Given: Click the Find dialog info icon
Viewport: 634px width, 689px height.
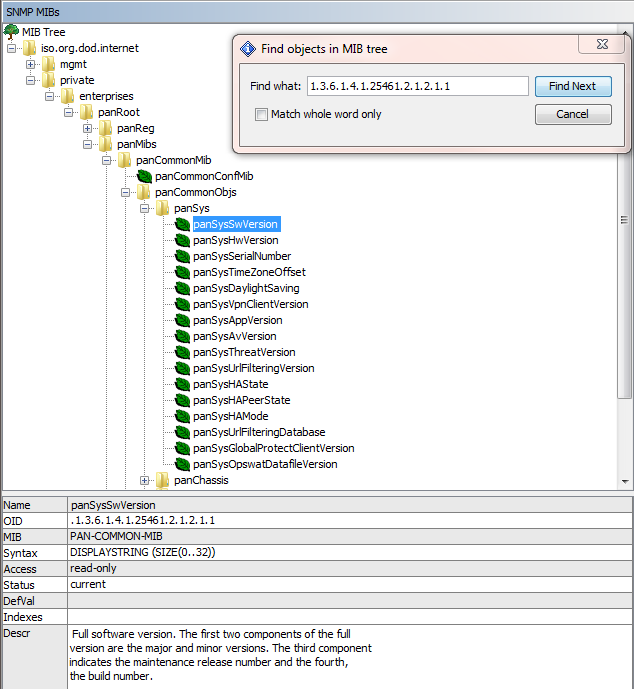Looking at the screenshot, I should point(248,49).
